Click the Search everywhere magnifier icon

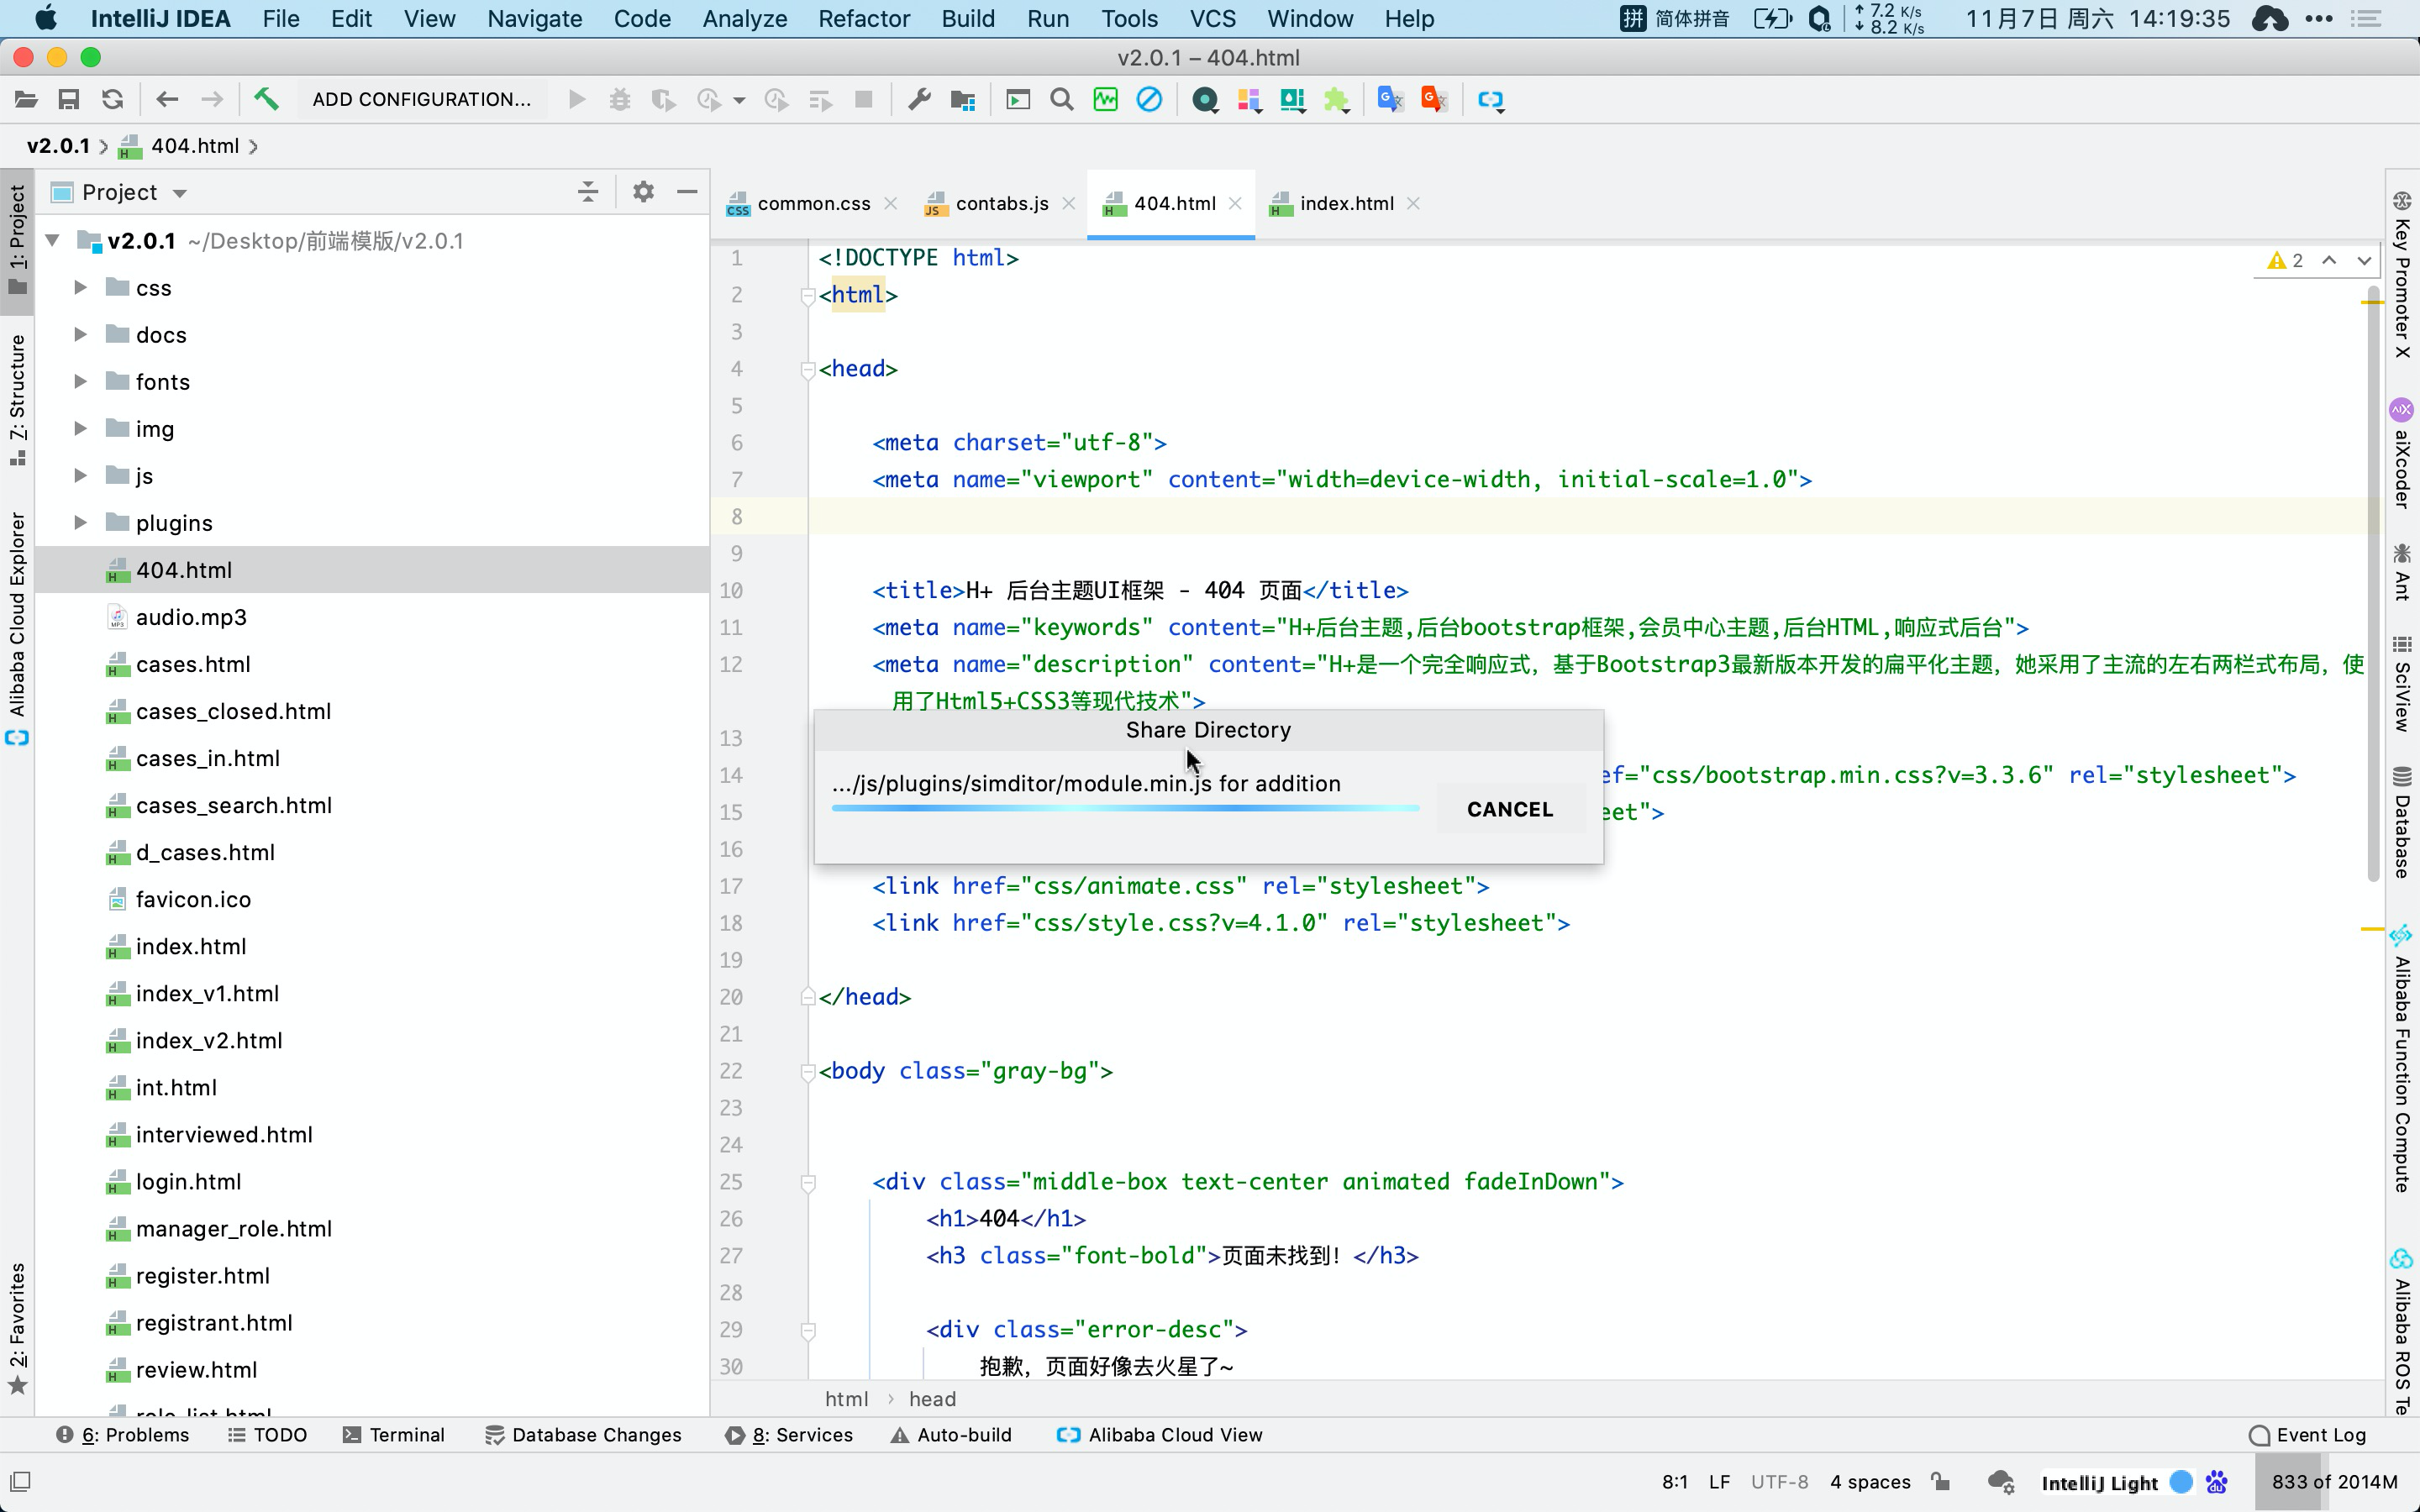point(1063,99)
